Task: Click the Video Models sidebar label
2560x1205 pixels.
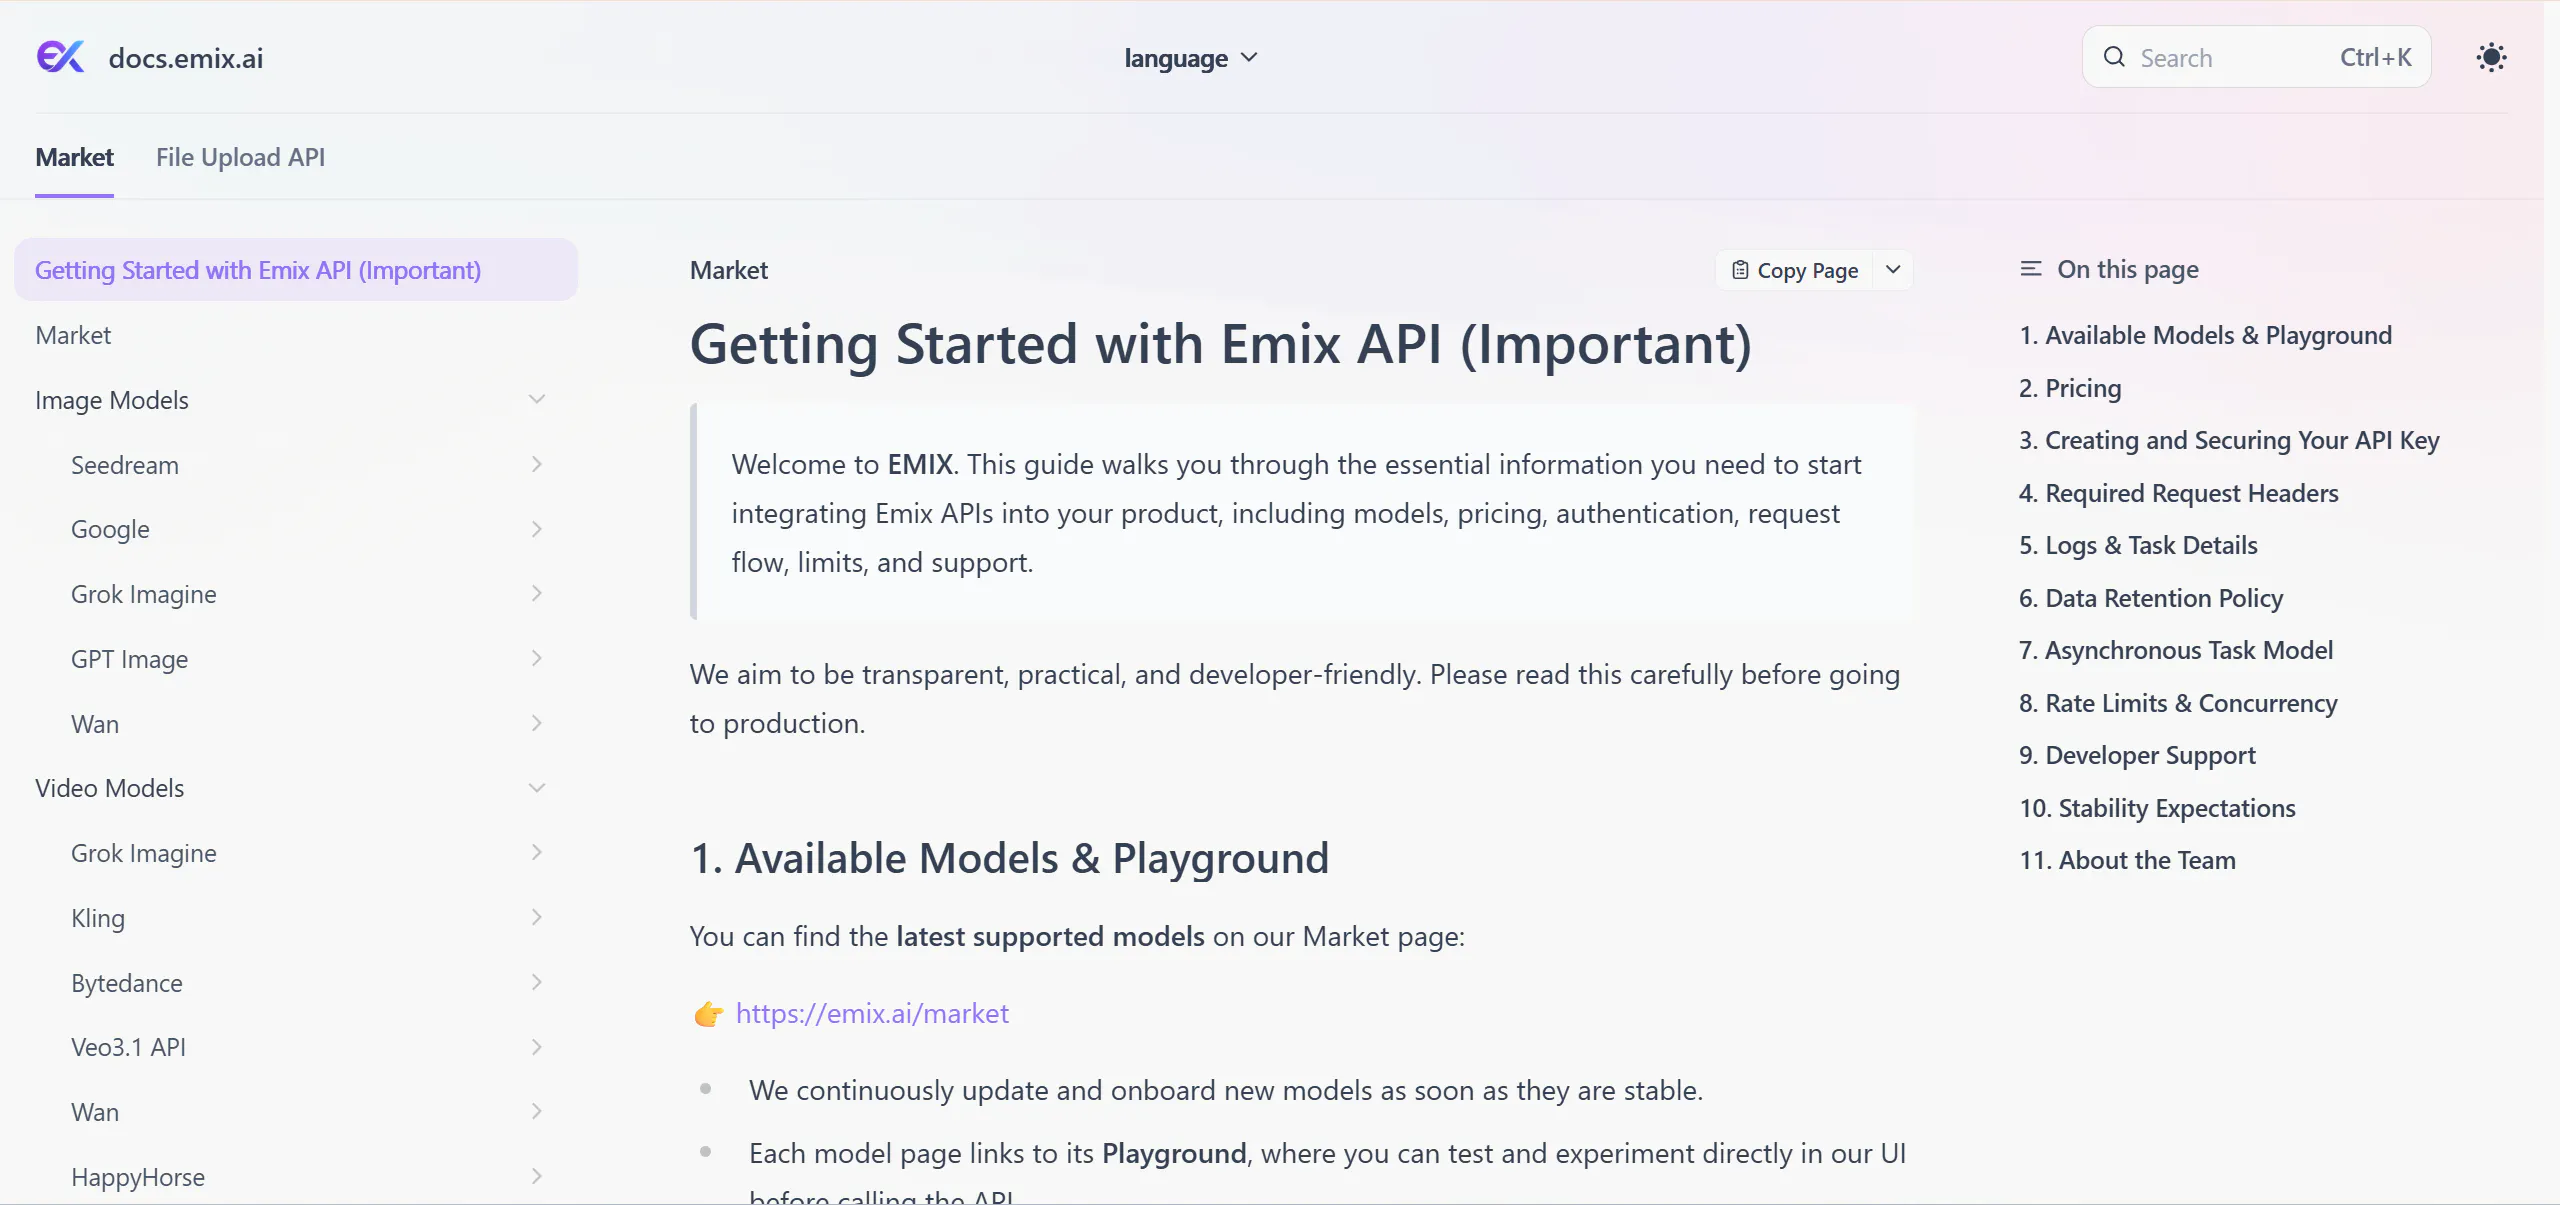Action: click(x=110, y=788)
